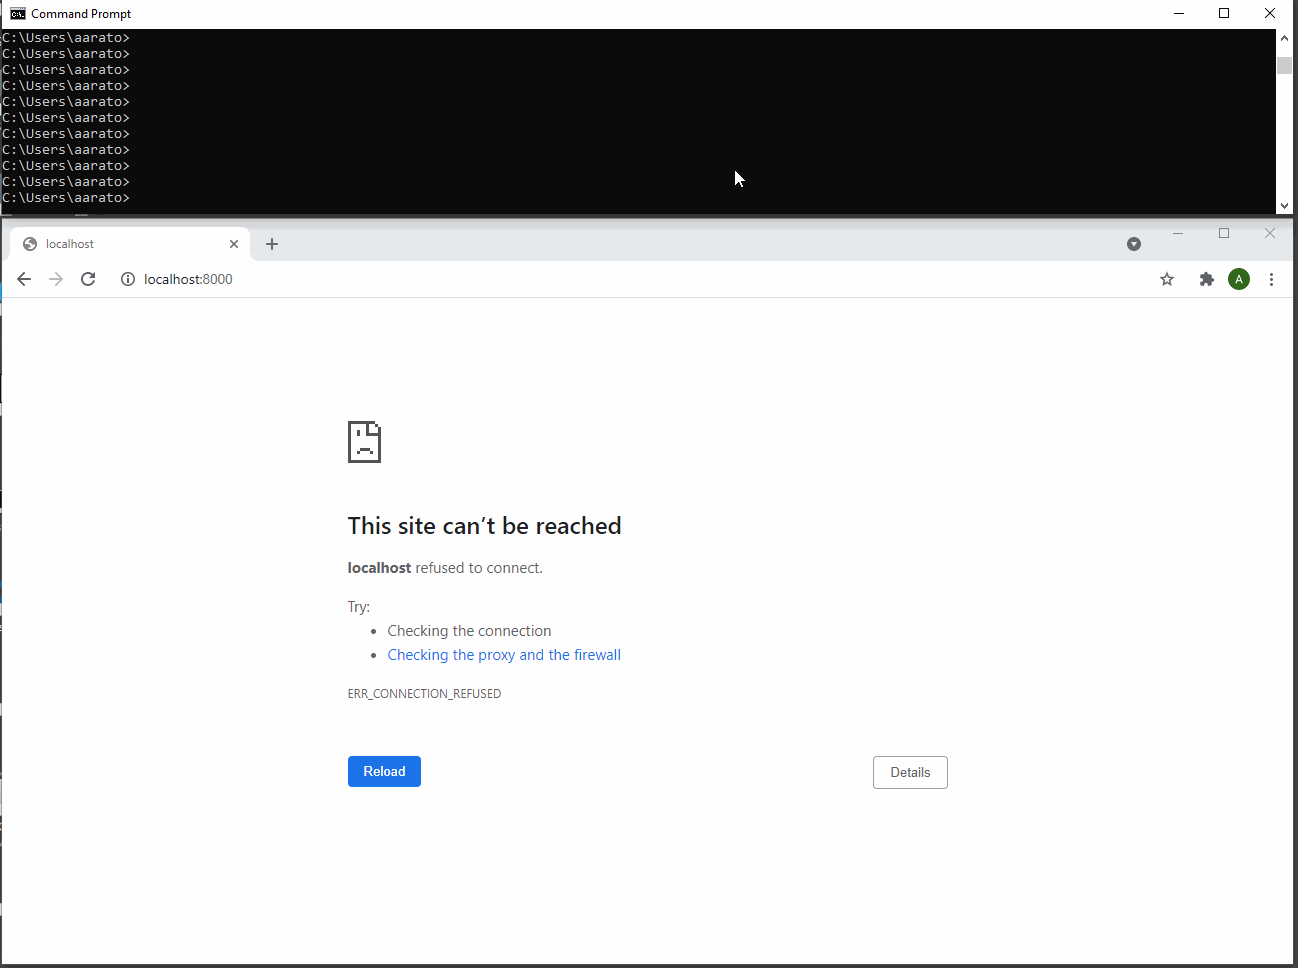Click 'localhost refused to connect.' message
Viewport: 1298px width, 968px height.
[x=445, y=568]
